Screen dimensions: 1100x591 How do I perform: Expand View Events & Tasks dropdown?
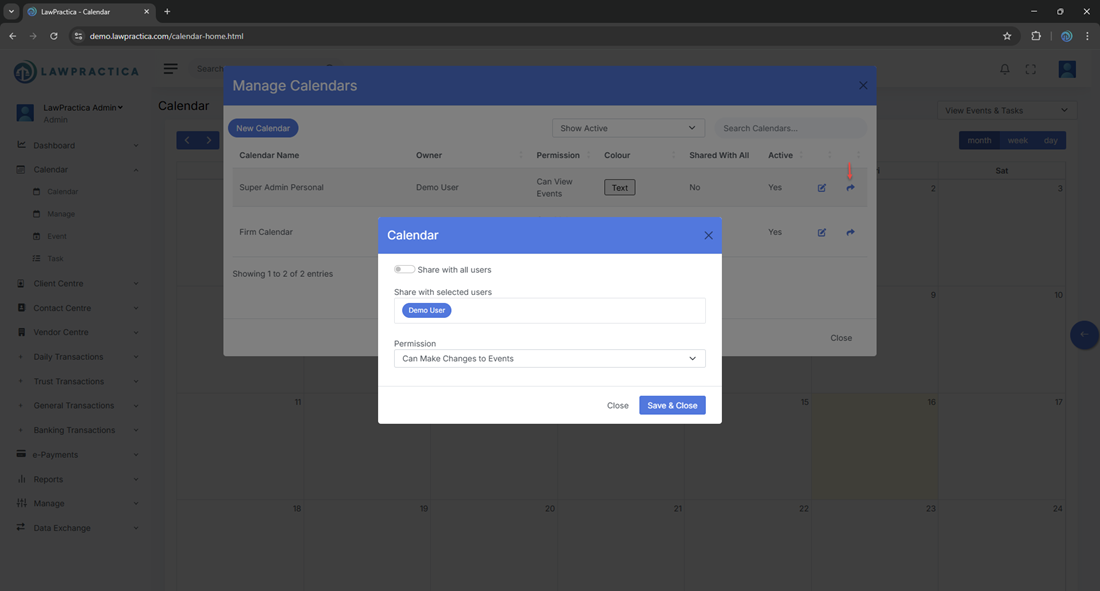click(x=1007, y=110)
